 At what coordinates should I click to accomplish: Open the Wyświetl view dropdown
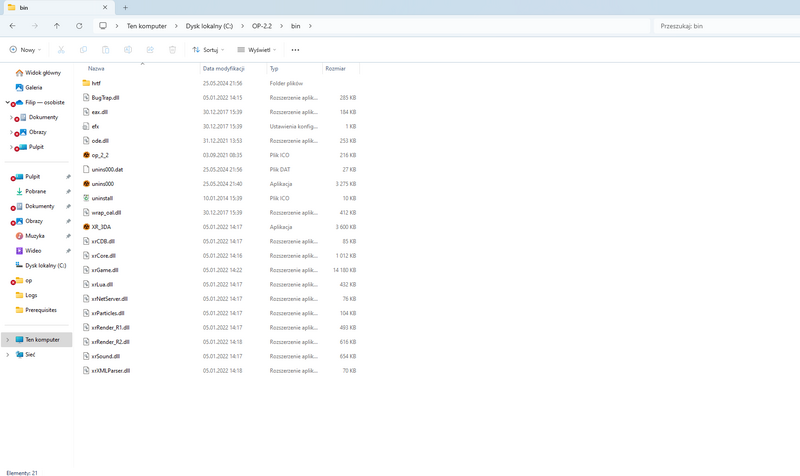[x=257, y=50]
